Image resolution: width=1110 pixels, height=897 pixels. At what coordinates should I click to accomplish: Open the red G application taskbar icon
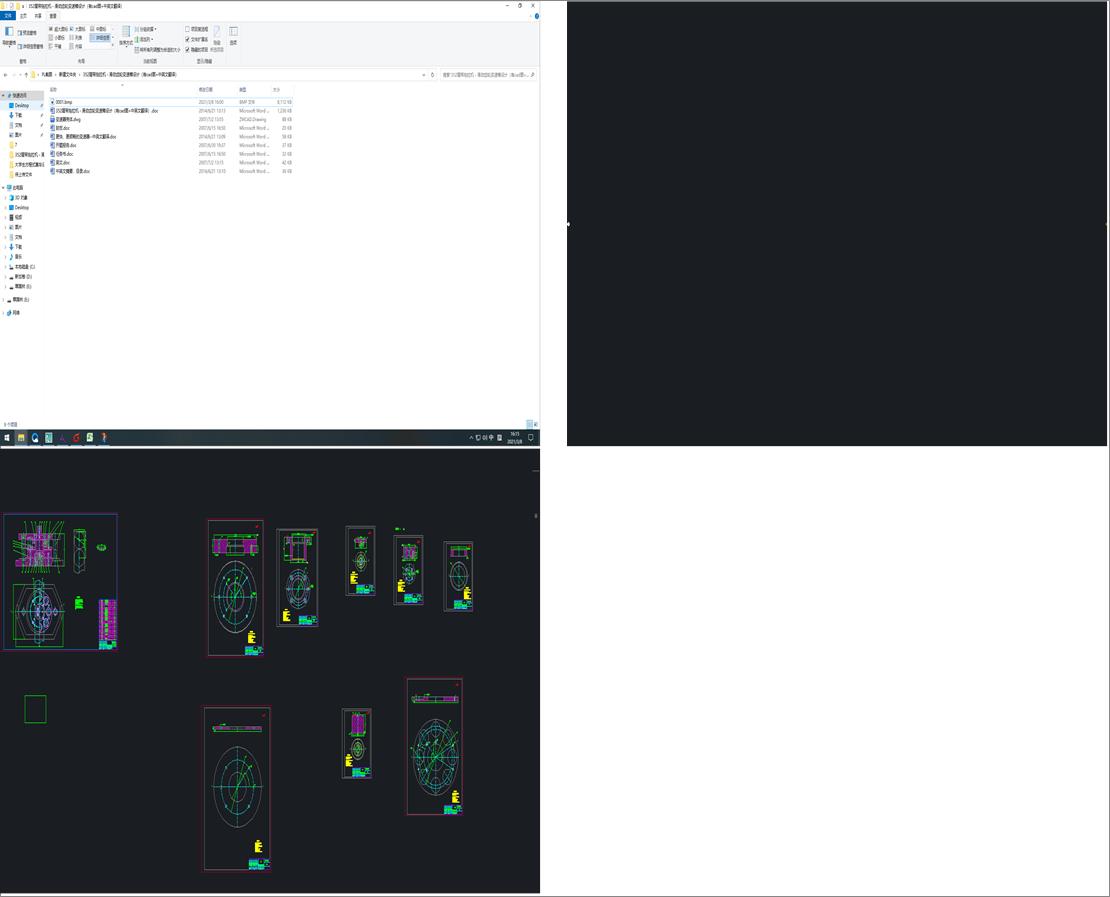(76, 438)
